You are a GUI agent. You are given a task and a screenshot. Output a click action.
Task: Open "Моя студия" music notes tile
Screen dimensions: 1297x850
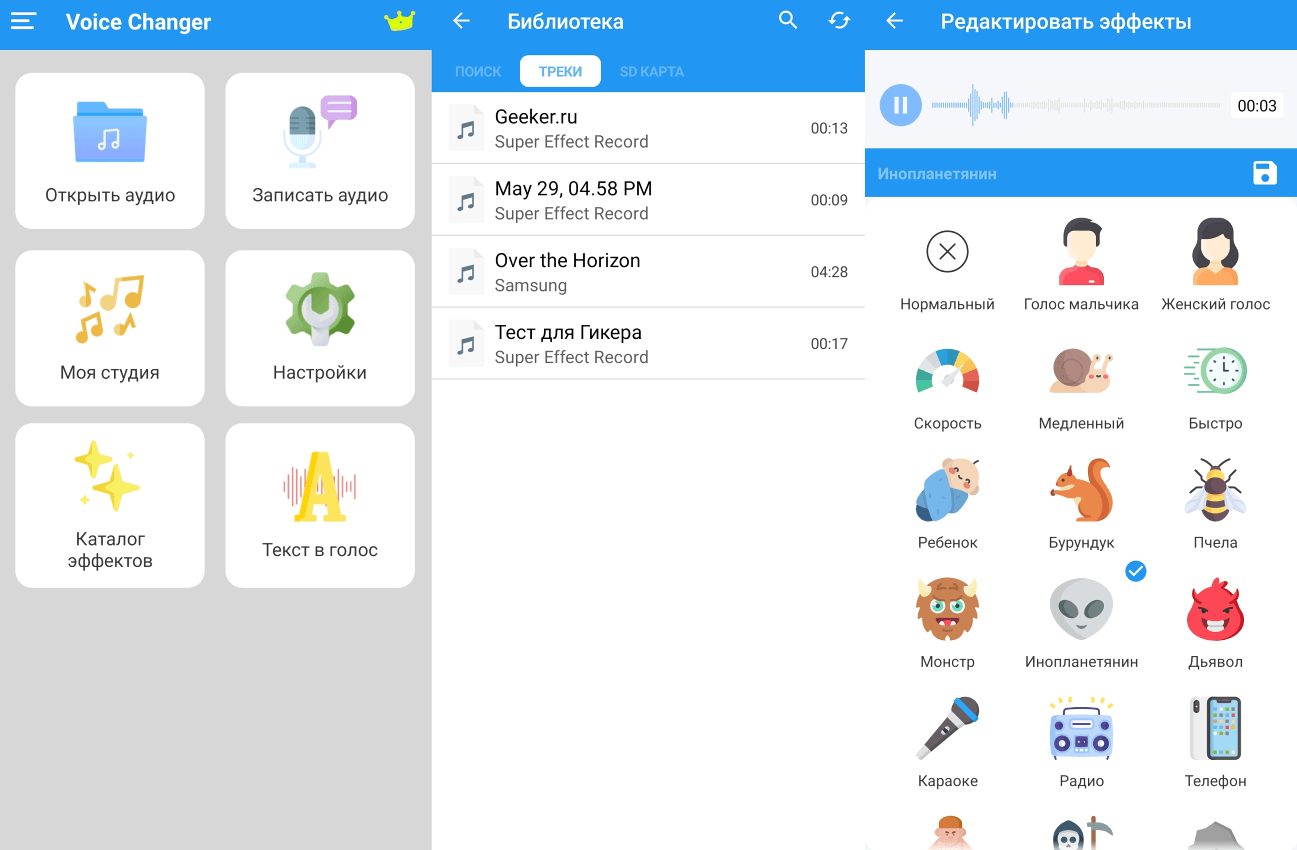point(110,328)
